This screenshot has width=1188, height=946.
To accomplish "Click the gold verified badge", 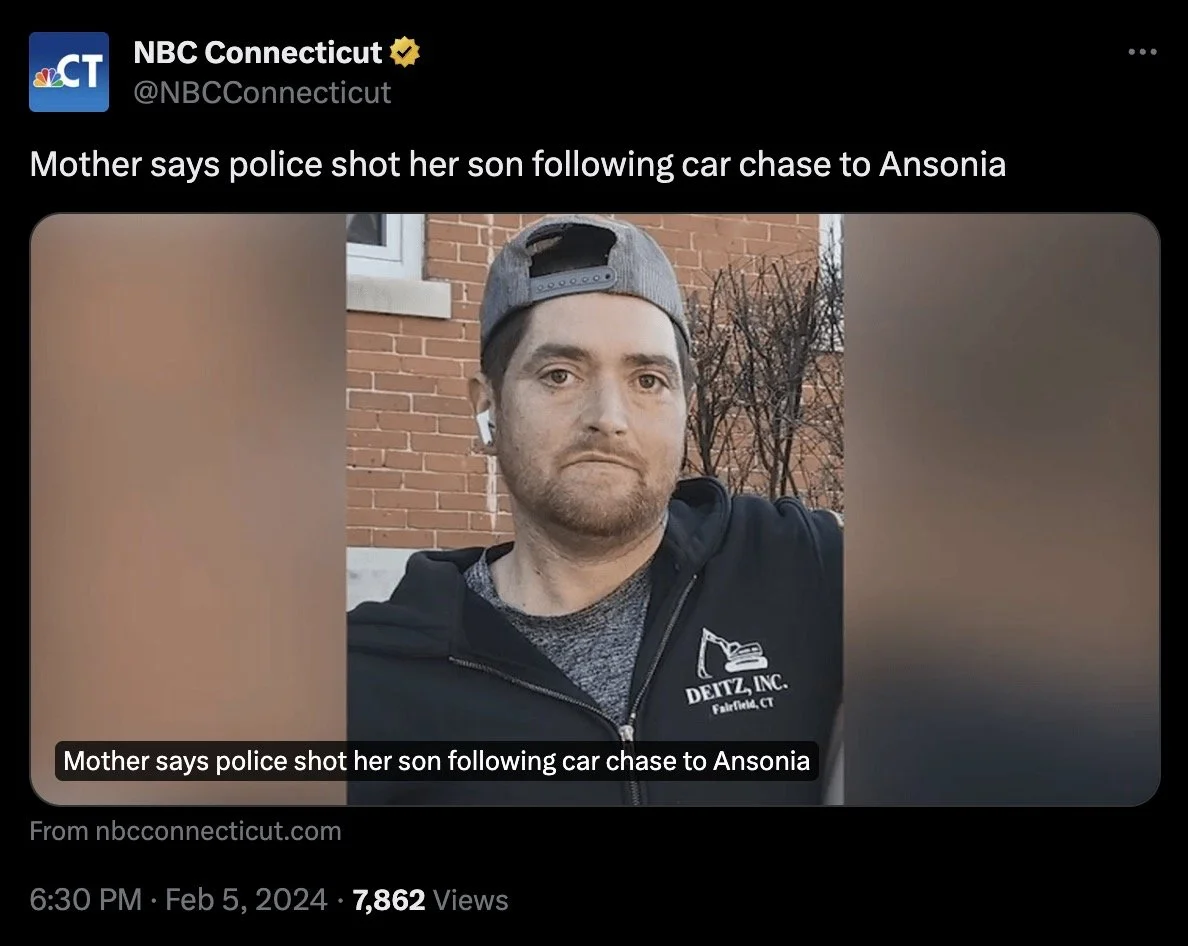I will click(x=405, y=52).
